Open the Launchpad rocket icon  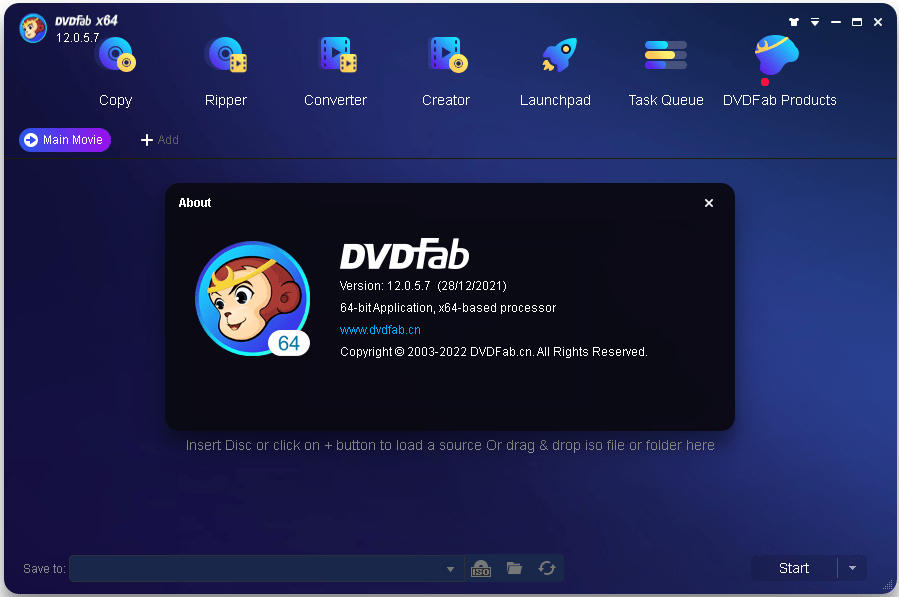[559, 56]
